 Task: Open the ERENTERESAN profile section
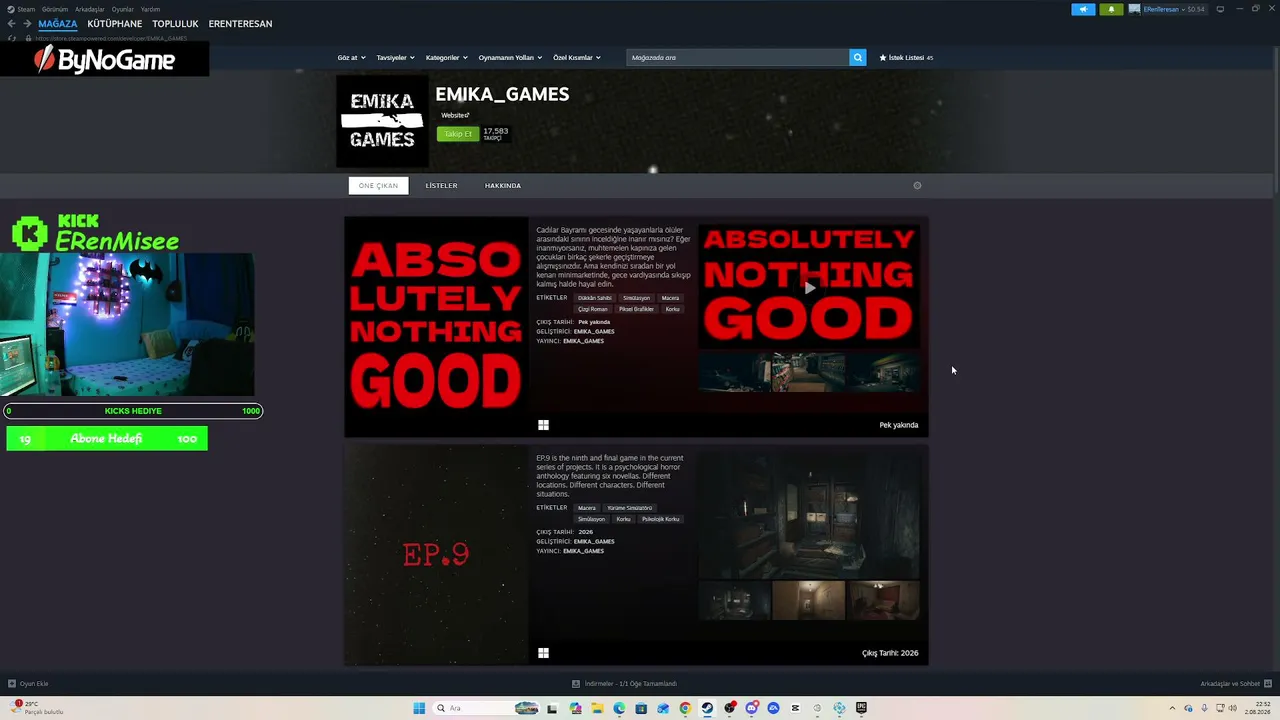tap(240, 24)
